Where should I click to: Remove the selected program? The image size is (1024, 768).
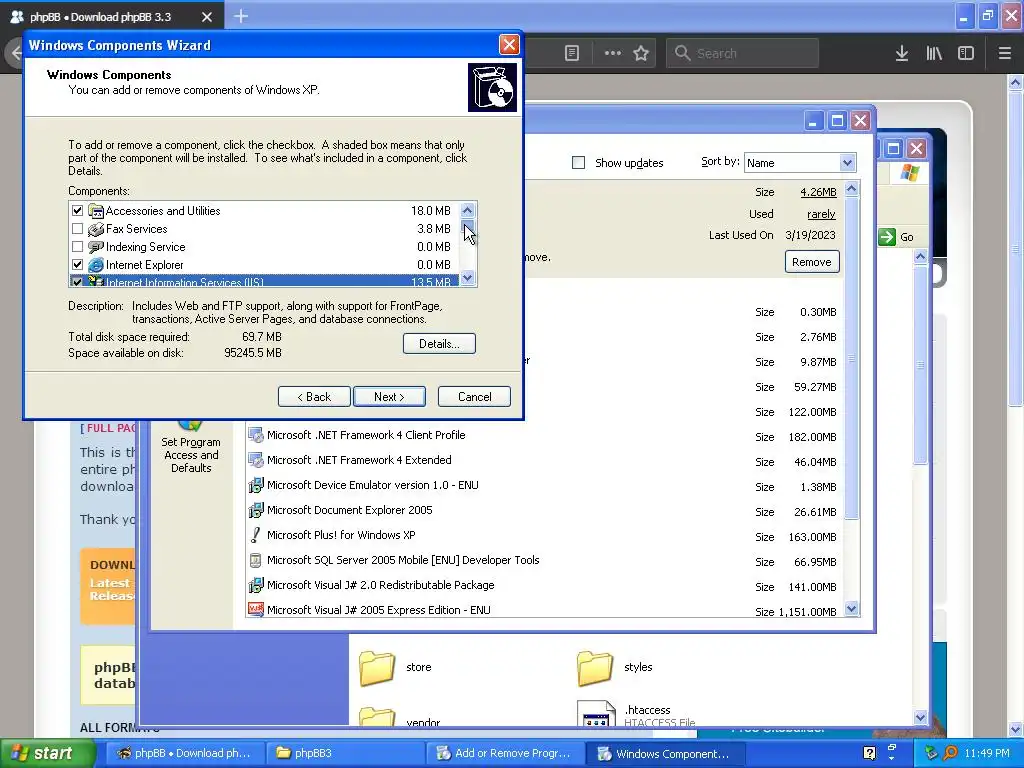[x=812, y=262]
